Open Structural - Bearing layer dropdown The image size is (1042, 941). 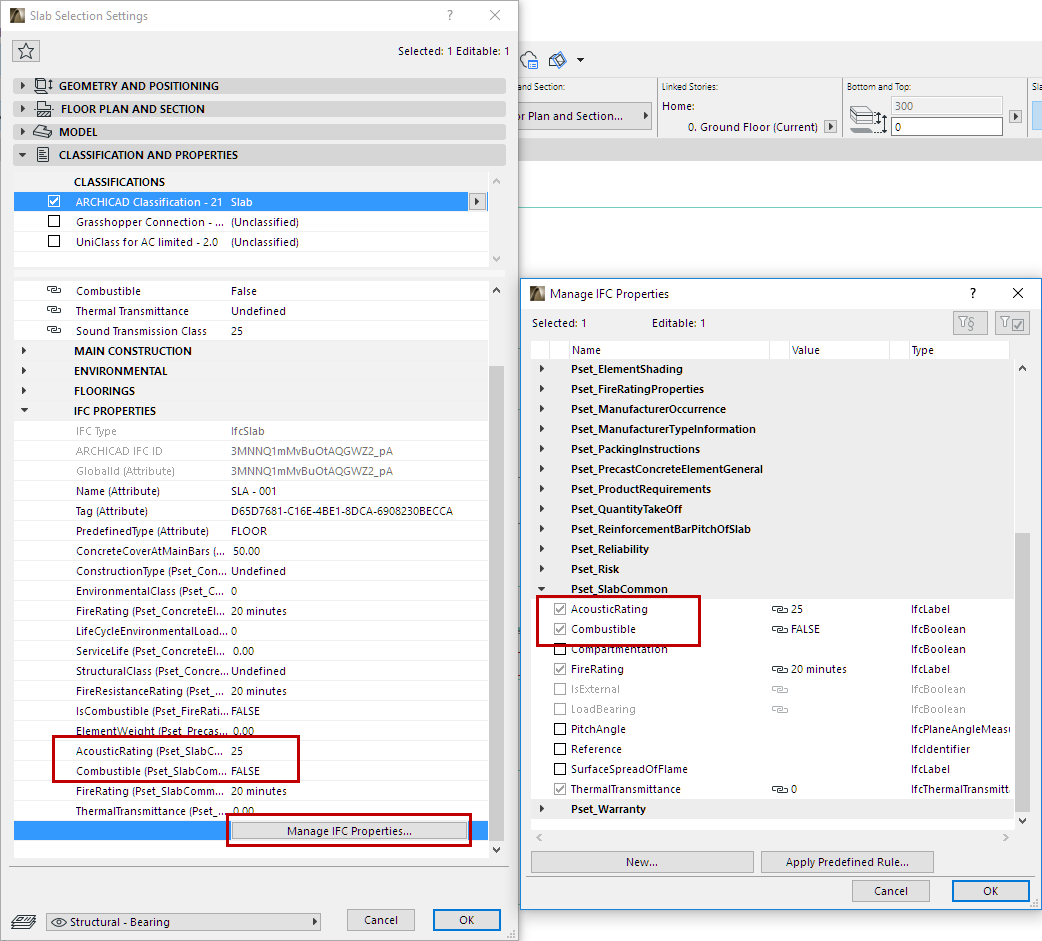pyautogui.click(x=183, y=922)
